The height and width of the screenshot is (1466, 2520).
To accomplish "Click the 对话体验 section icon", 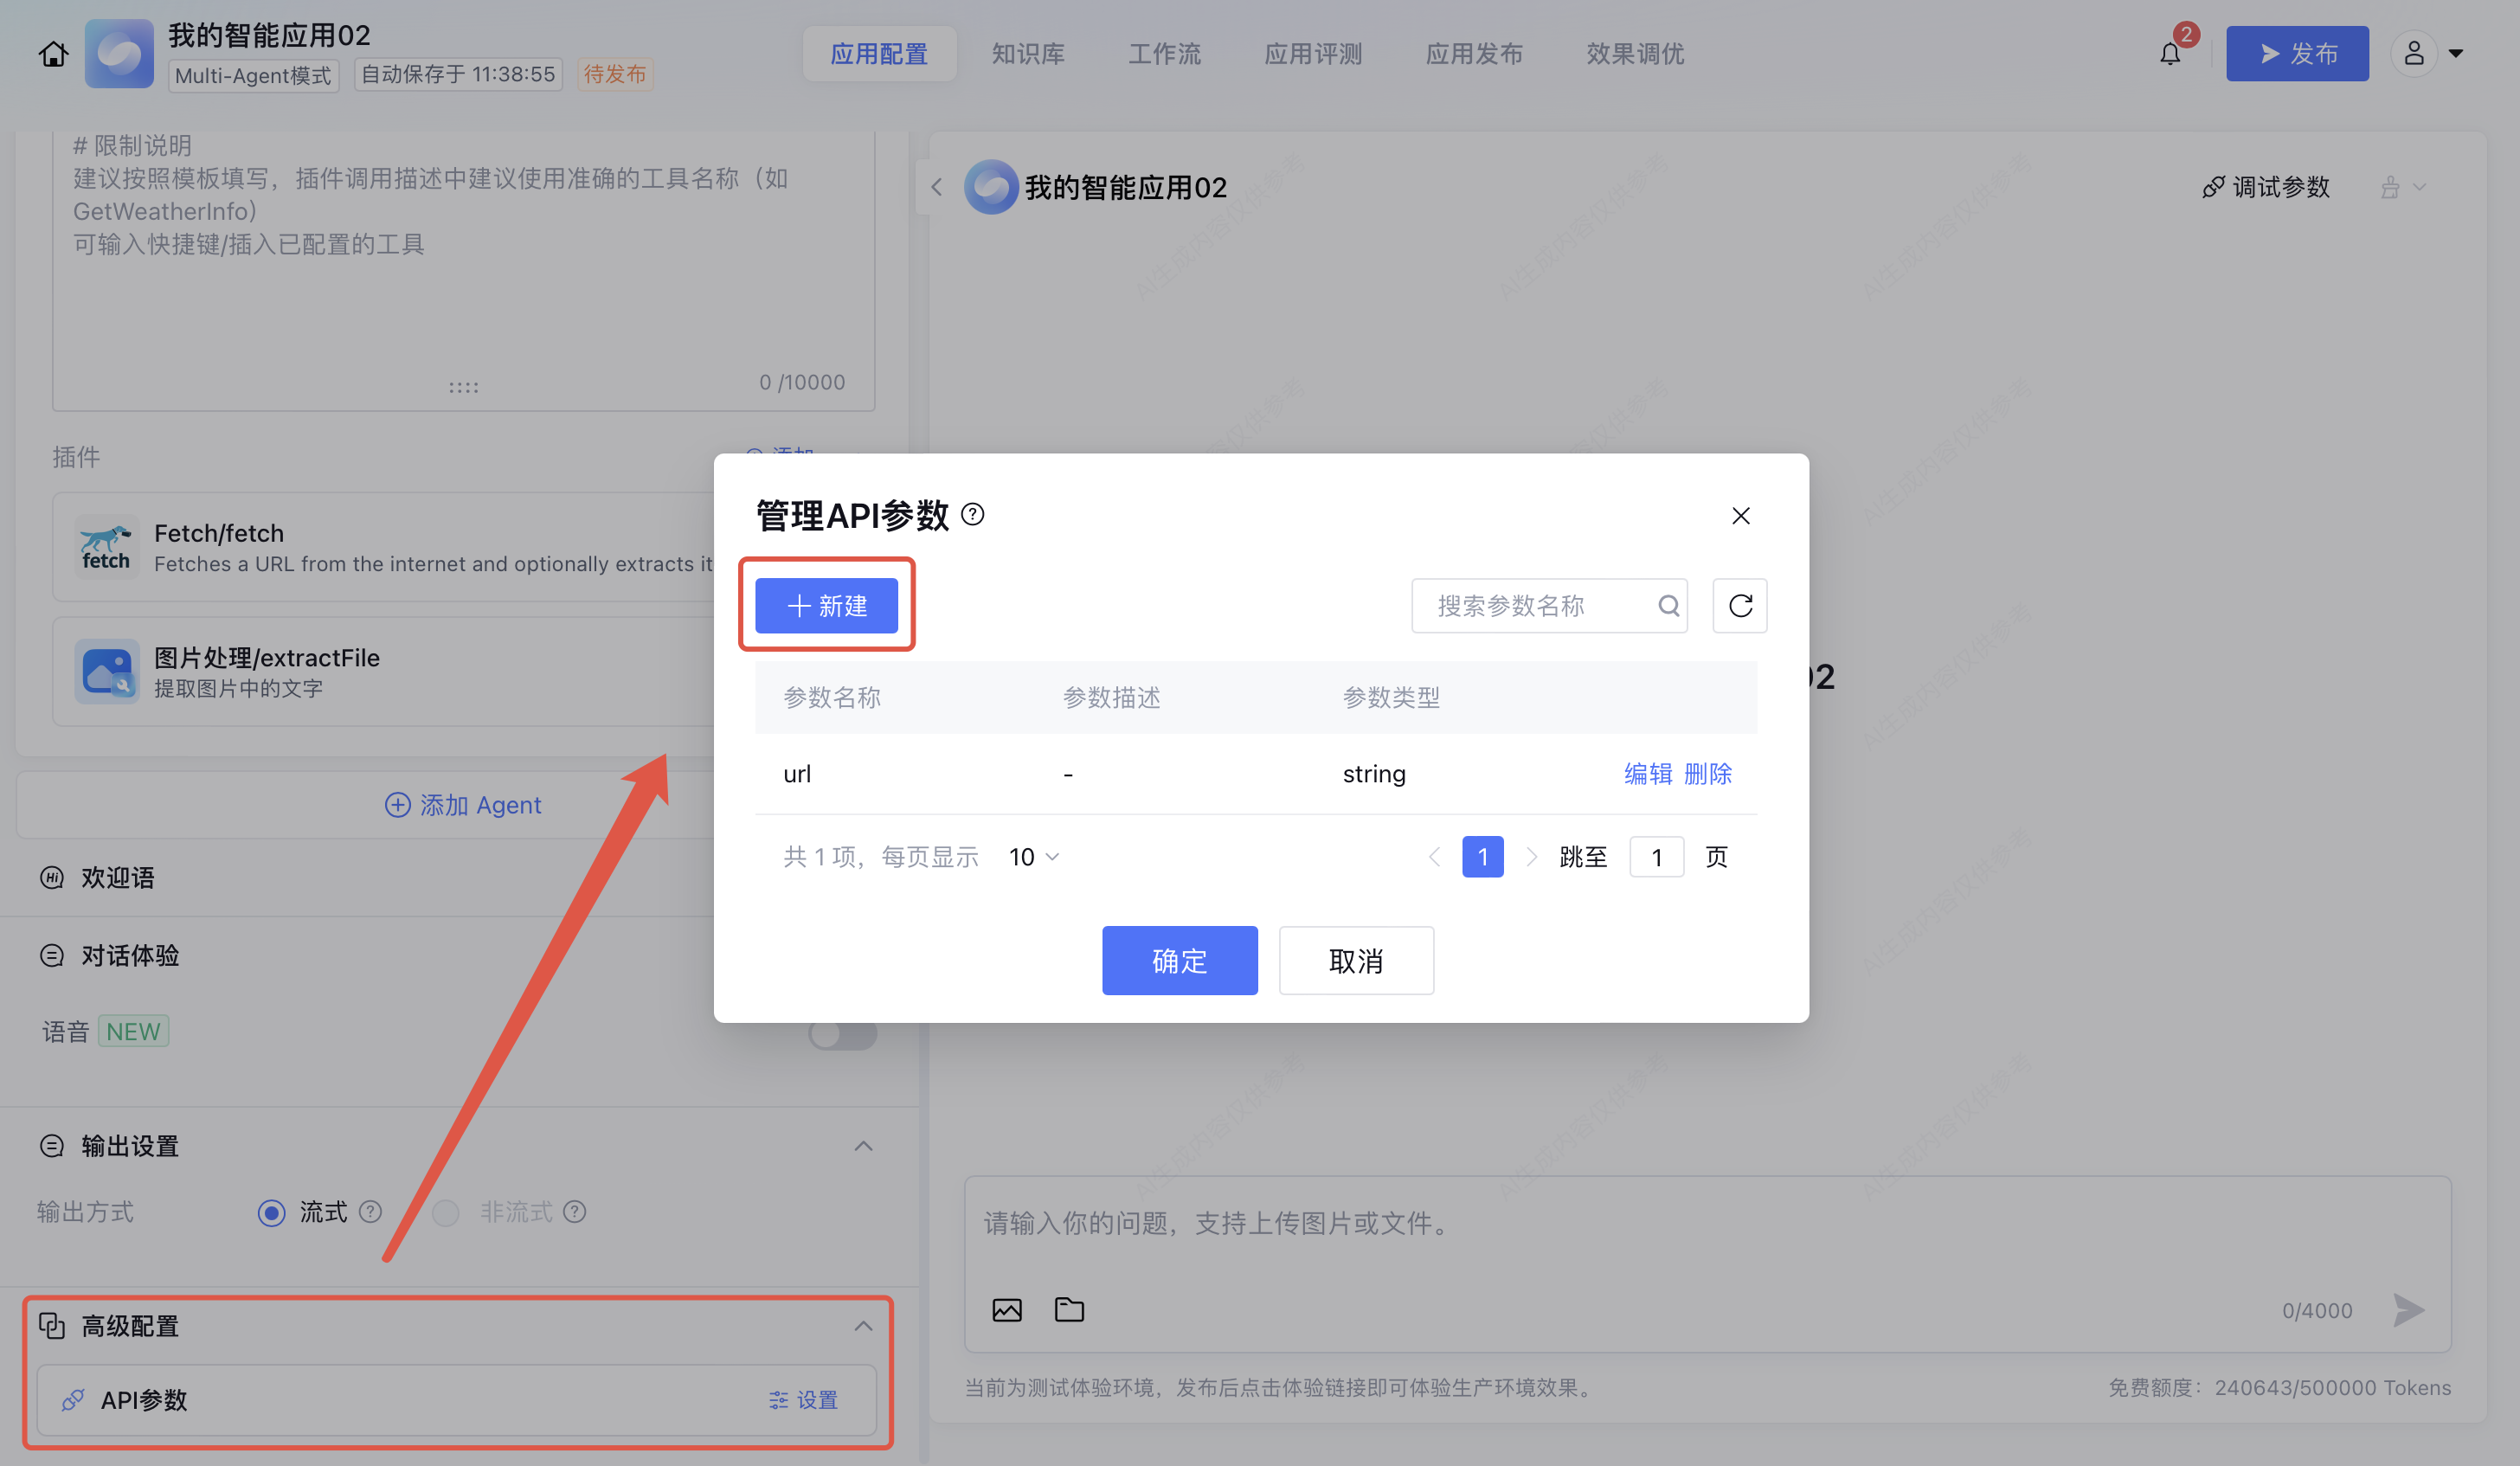I will pyautogui.click(x=52, y=956).
